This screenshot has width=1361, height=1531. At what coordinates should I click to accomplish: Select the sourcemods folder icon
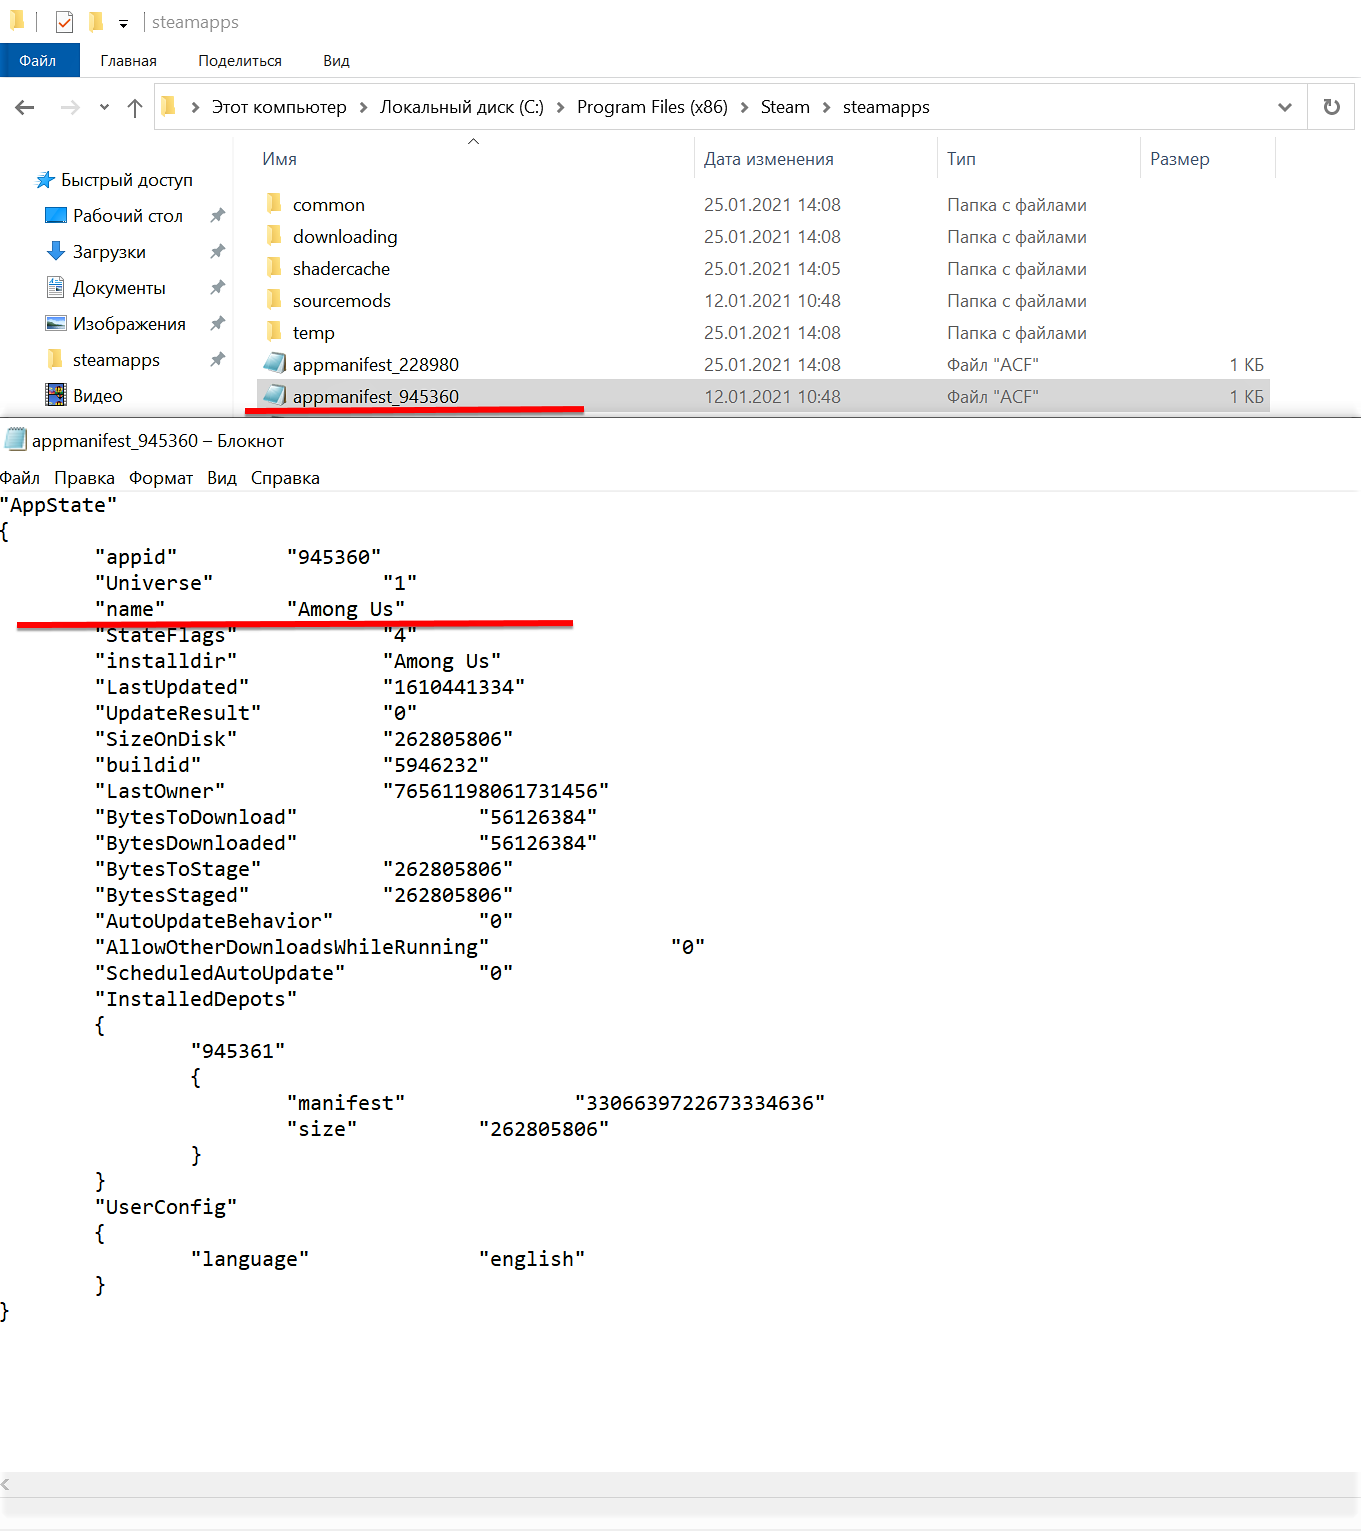click(x=275, y=300)
